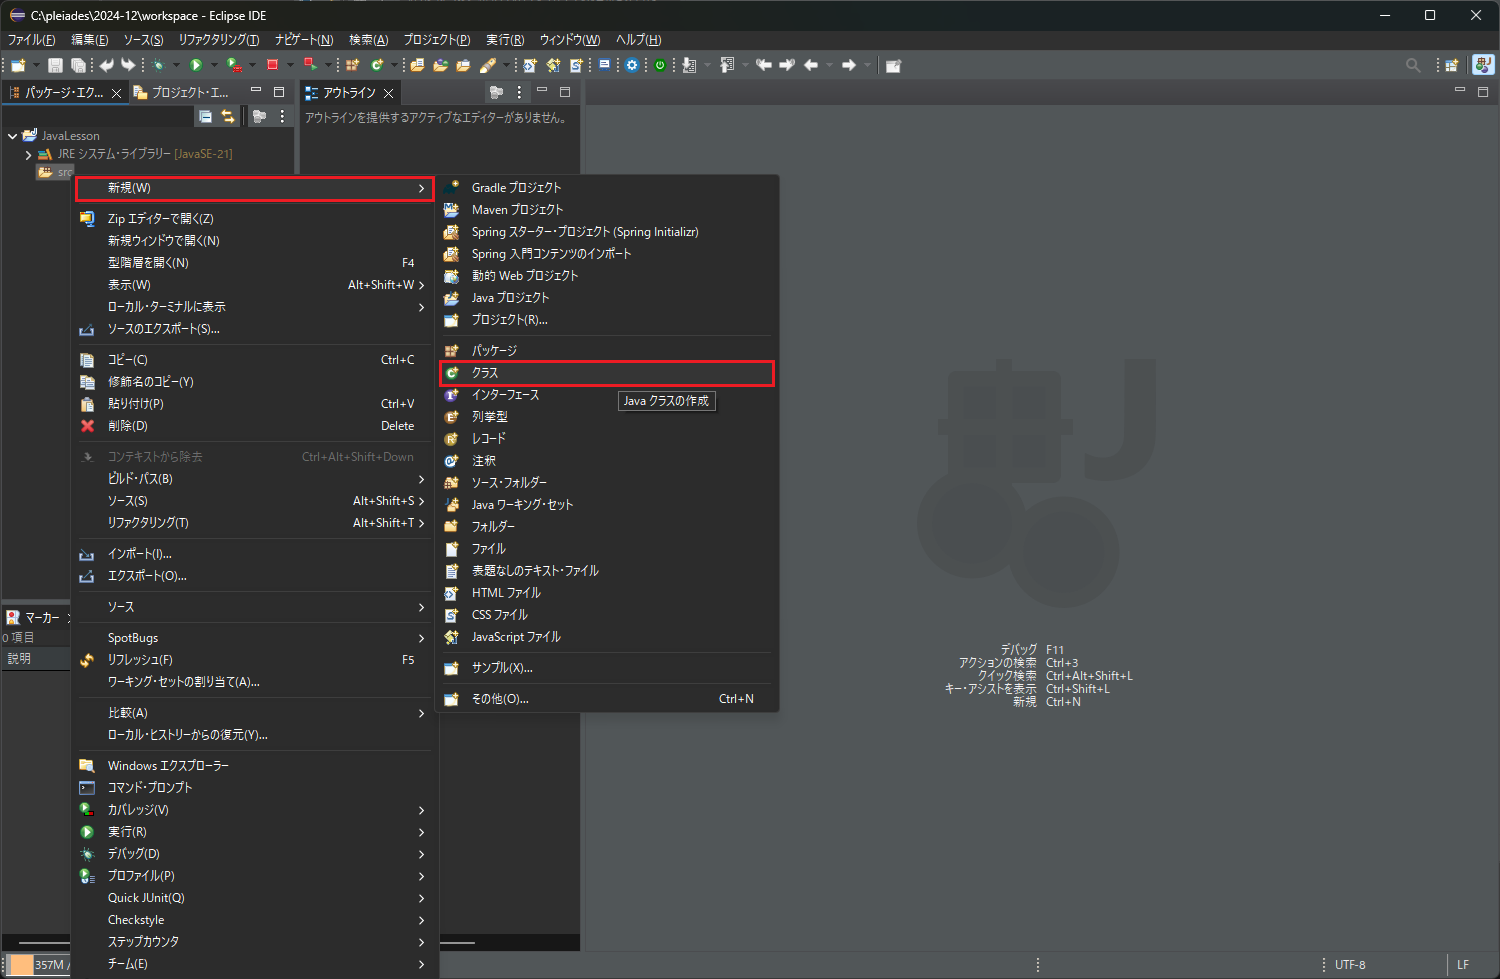The image size is (1500, 979).
Task: Select HTML File (HTML ファイル) entry
Action: (x=607, y=593)
